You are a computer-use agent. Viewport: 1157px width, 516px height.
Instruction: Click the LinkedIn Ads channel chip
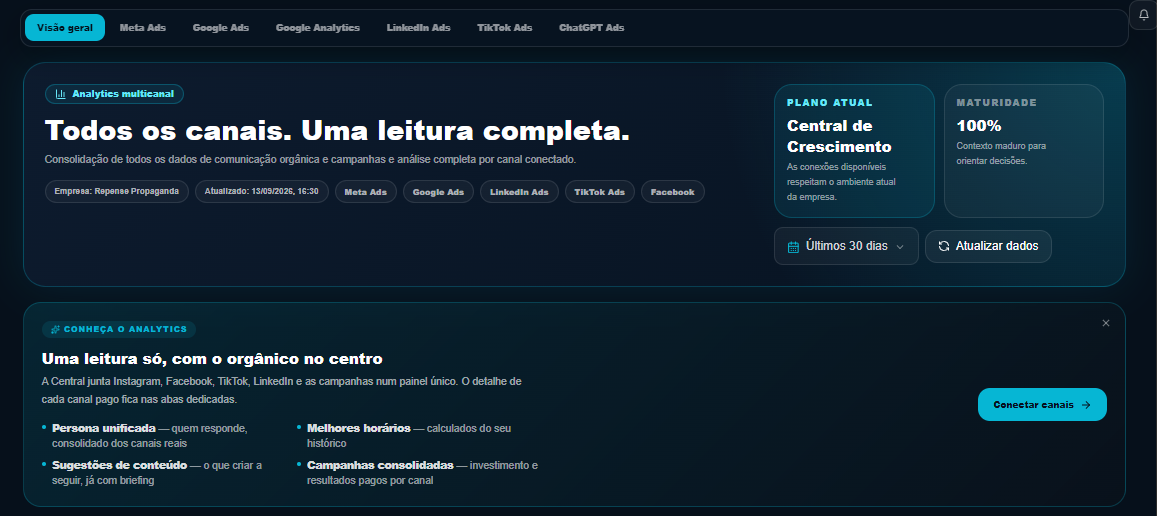click(519, 192)
